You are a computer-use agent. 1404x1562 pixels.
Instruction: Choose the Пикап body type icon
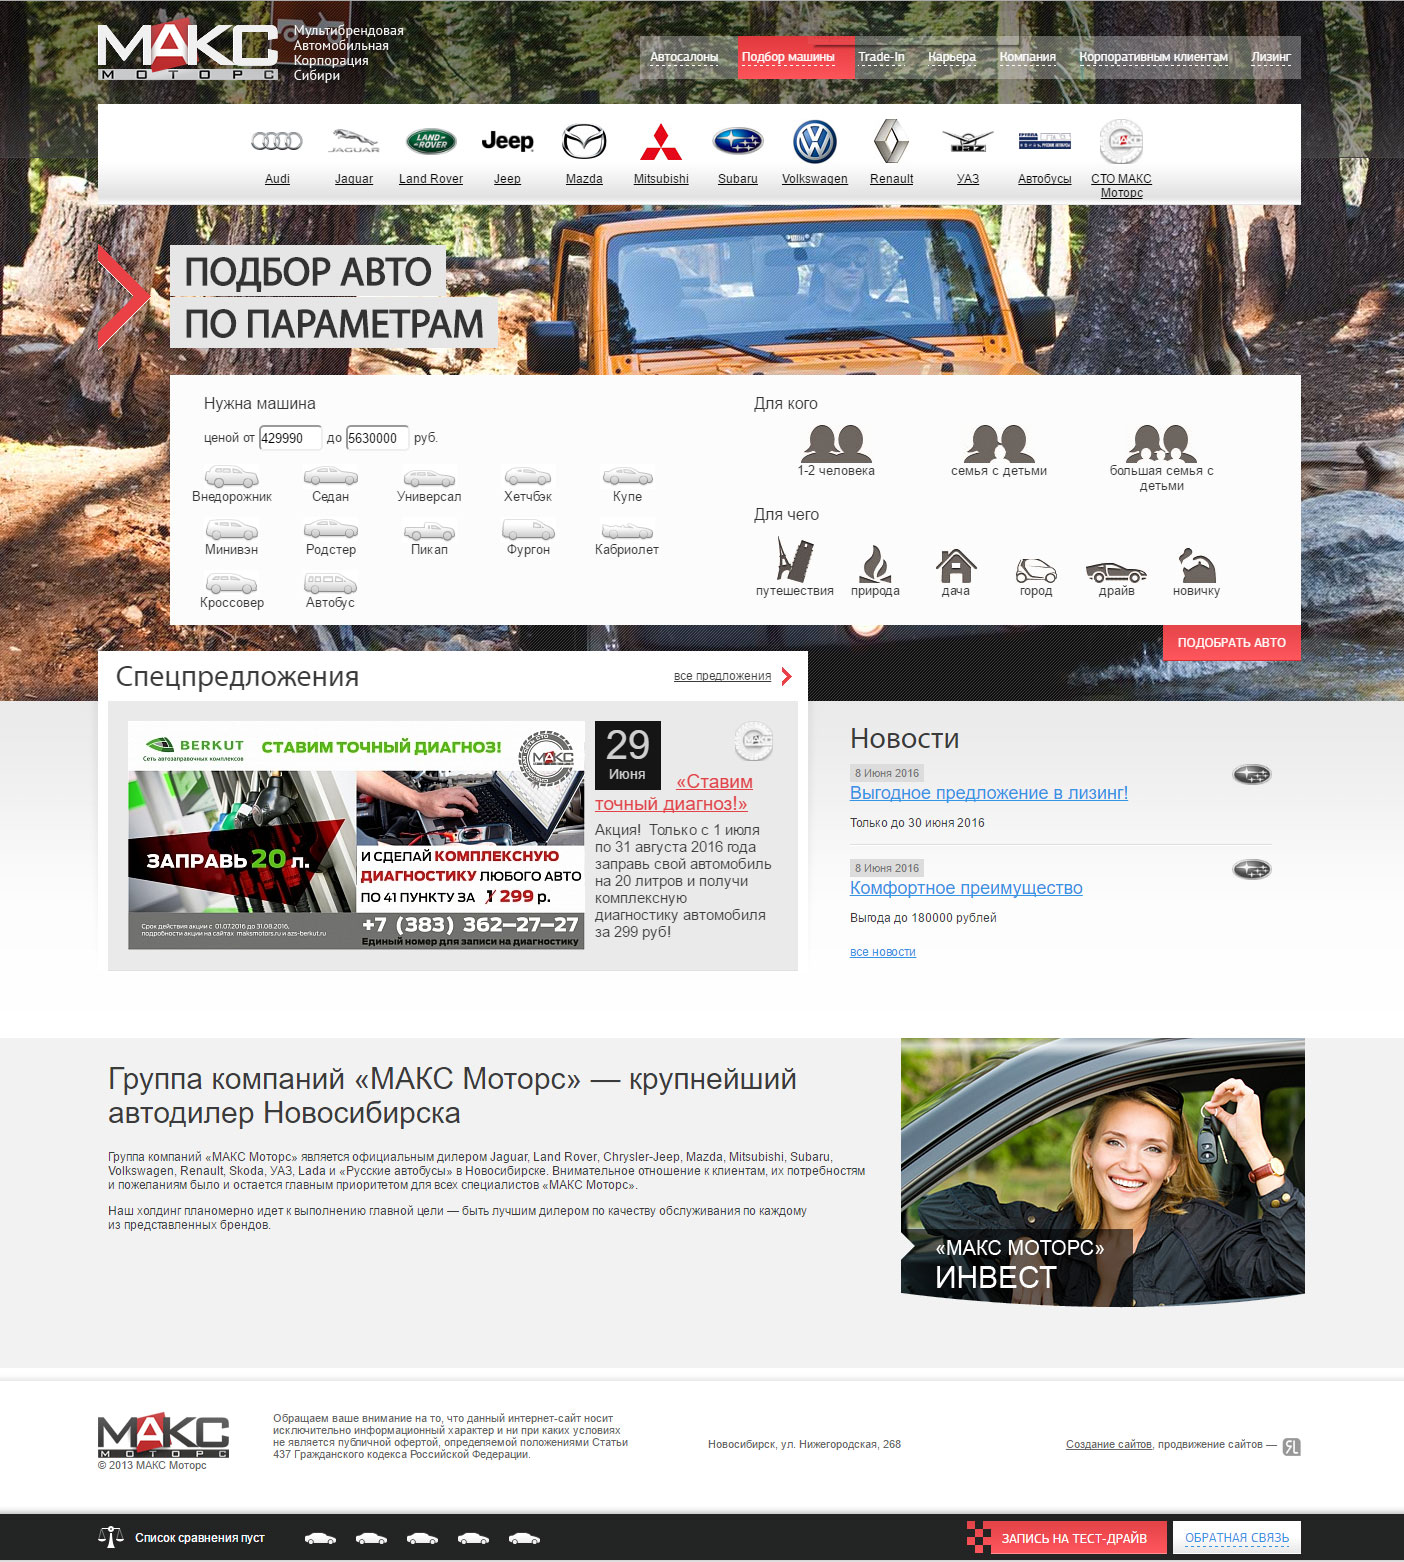[x=429, y=530]
